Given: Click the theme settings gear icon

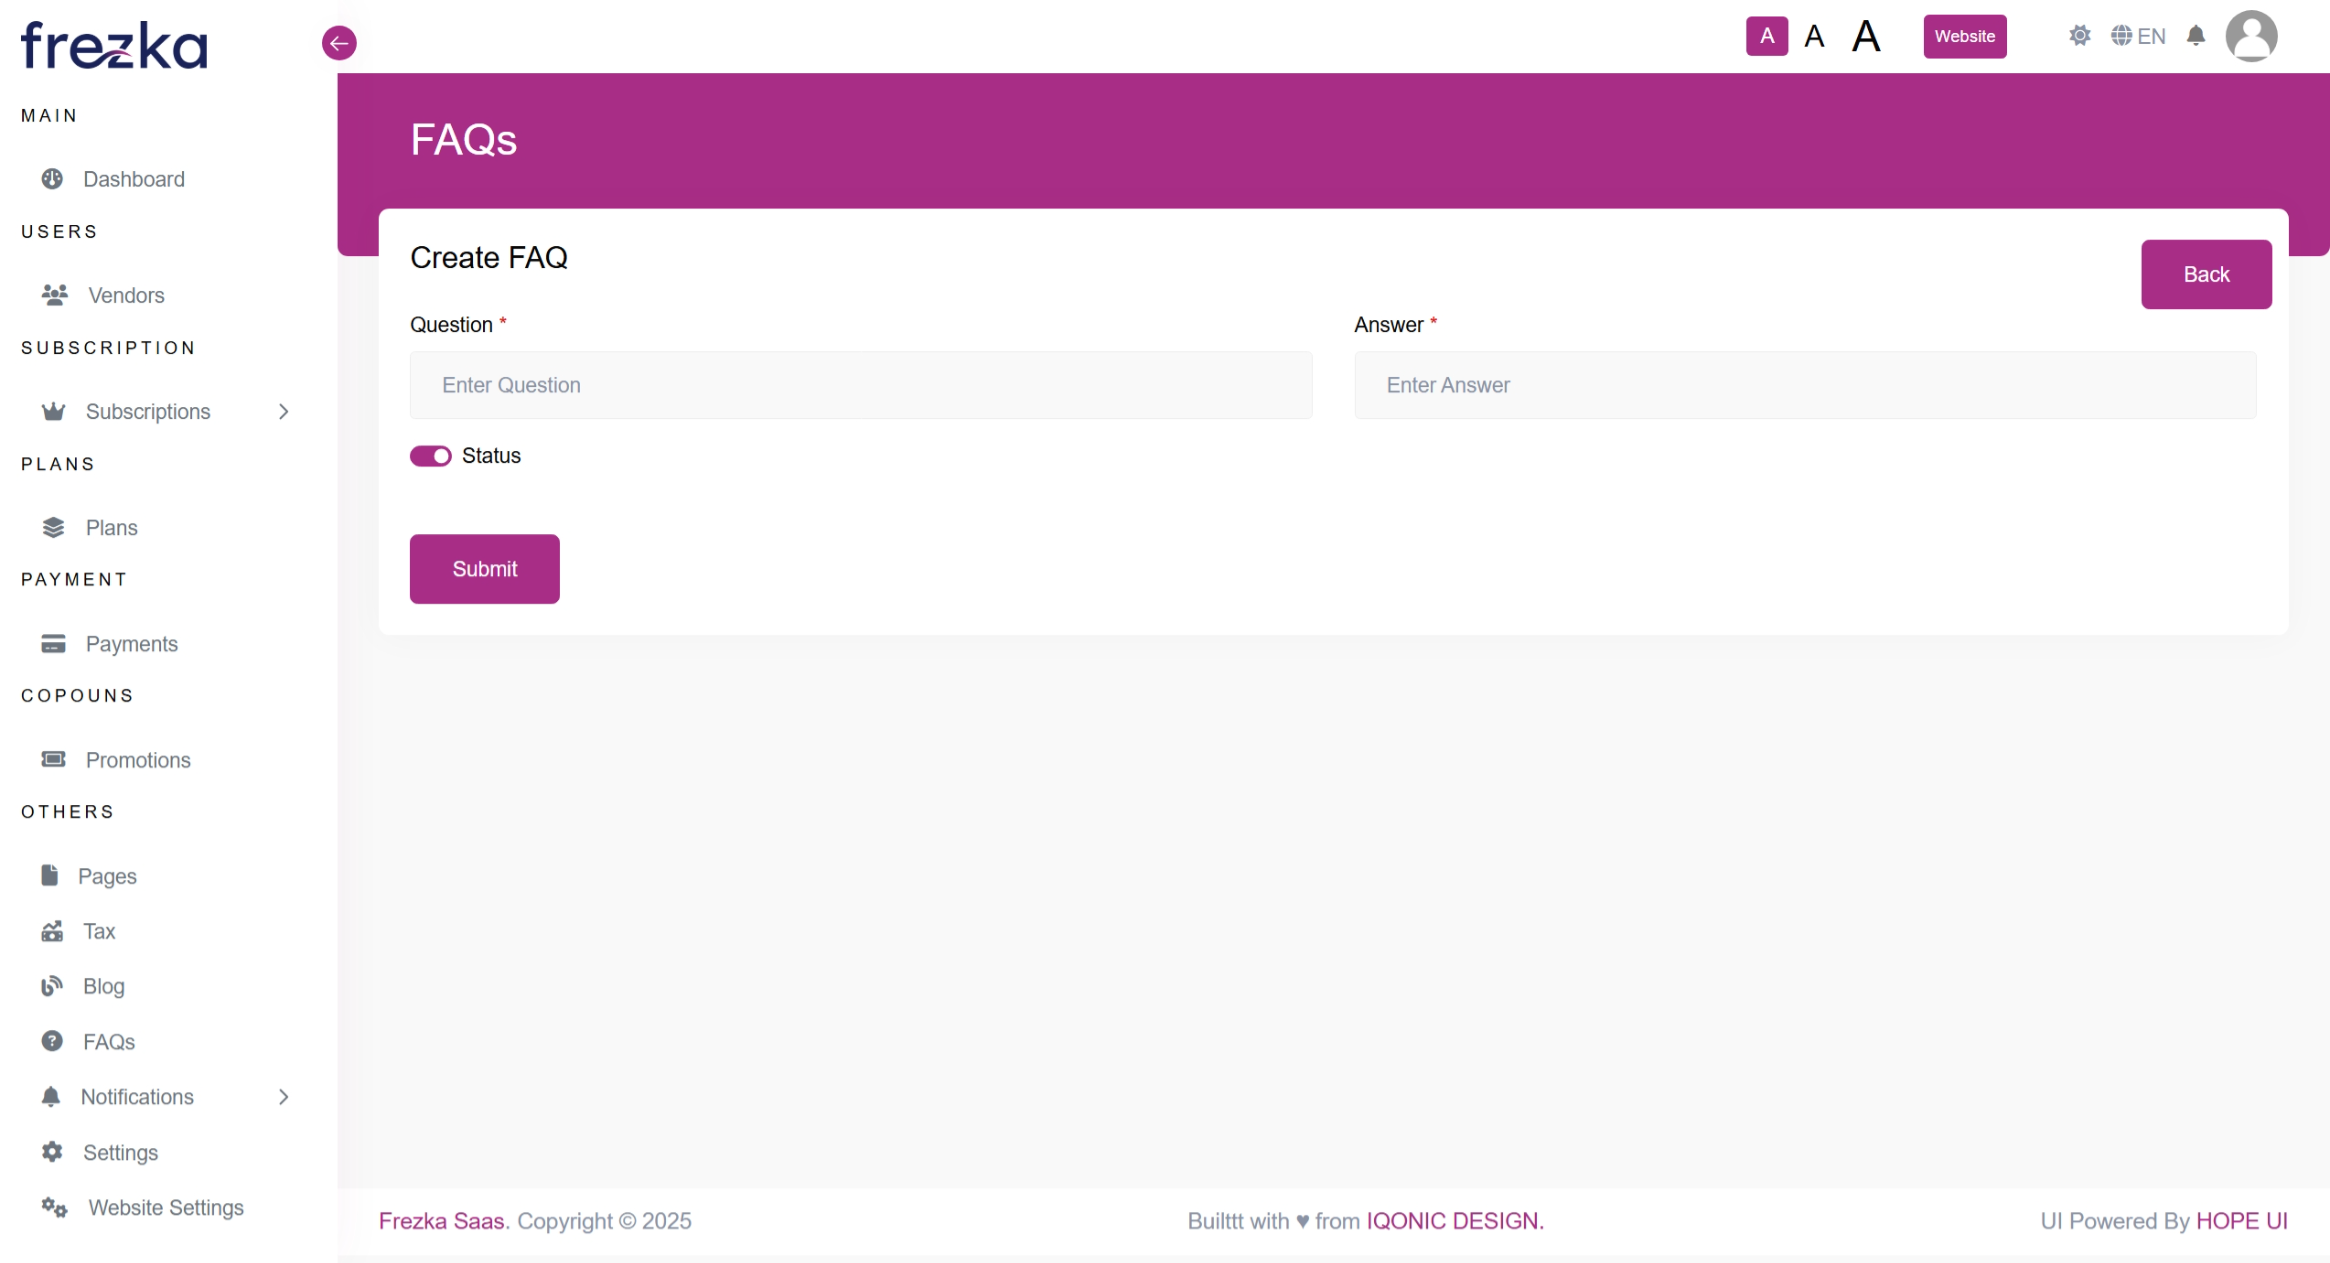Looking at the screenshot, I should [x=2079, y=37].
